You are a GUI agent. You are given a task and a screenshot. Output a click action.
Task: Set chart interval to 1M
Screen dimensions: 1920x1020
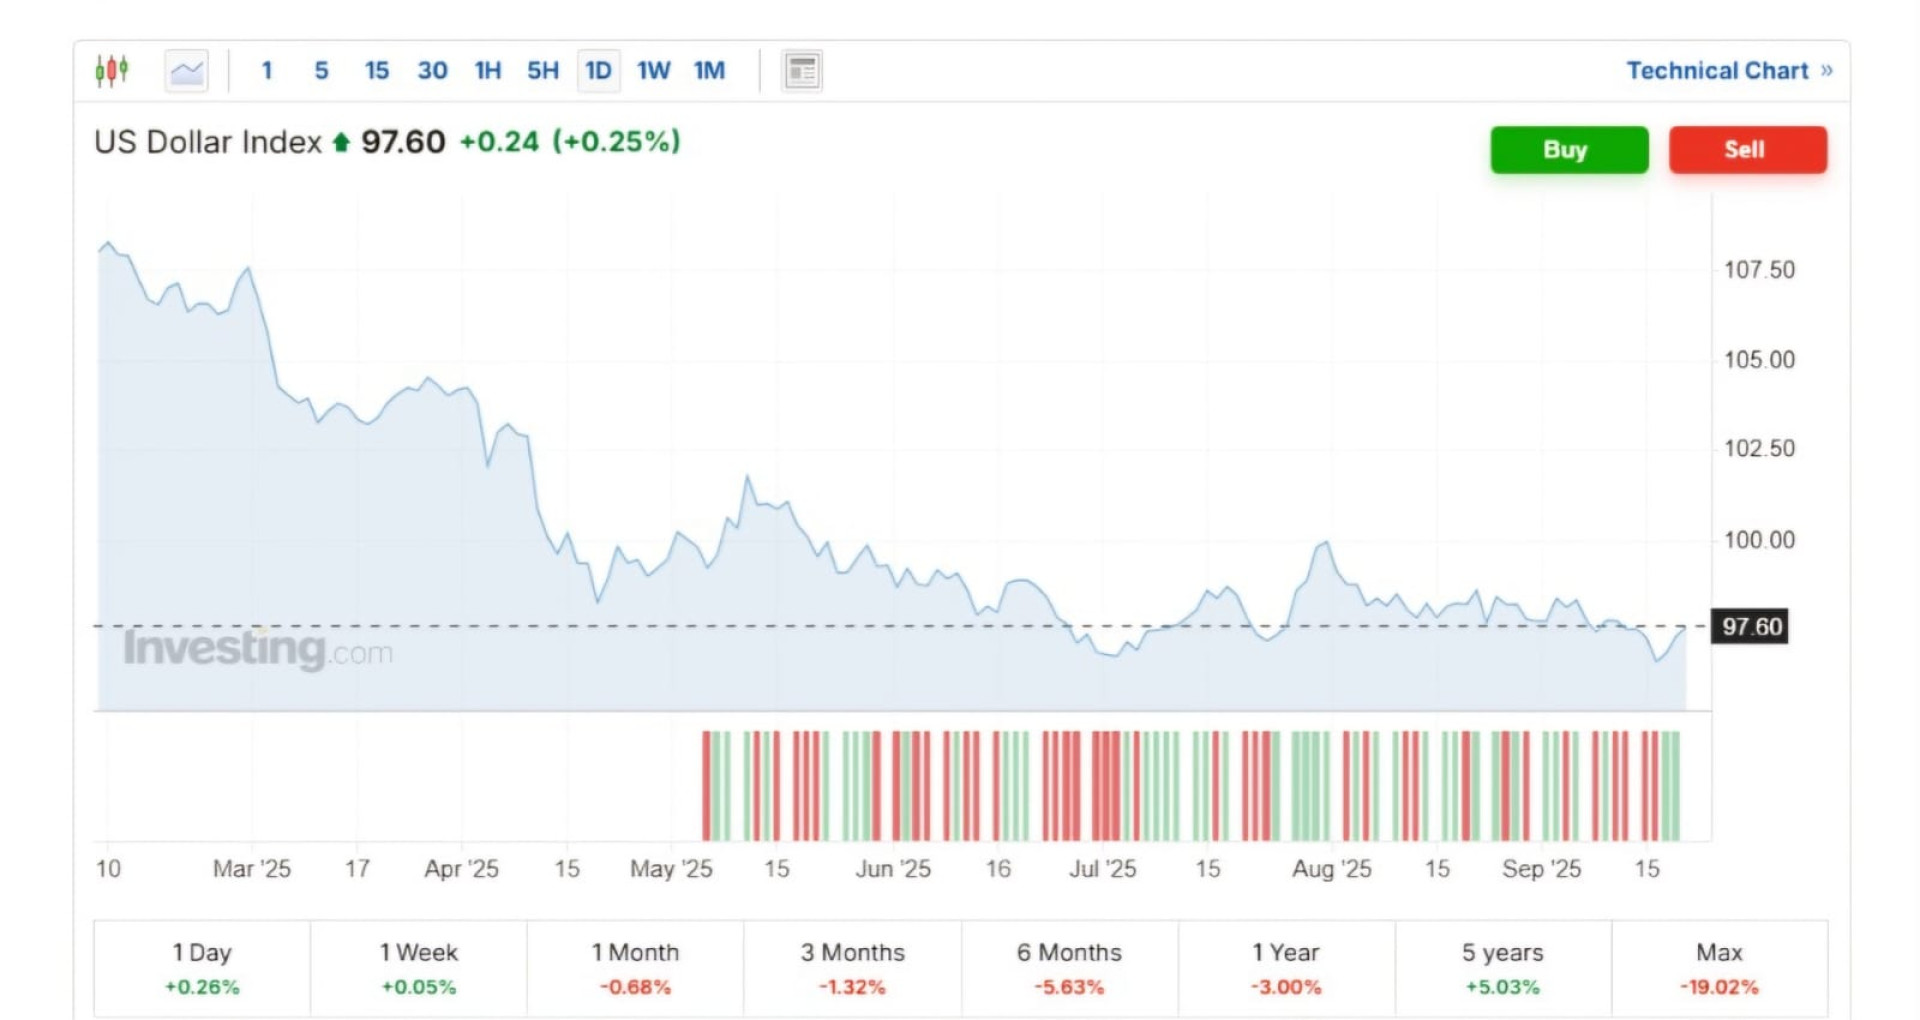point(709,71)
